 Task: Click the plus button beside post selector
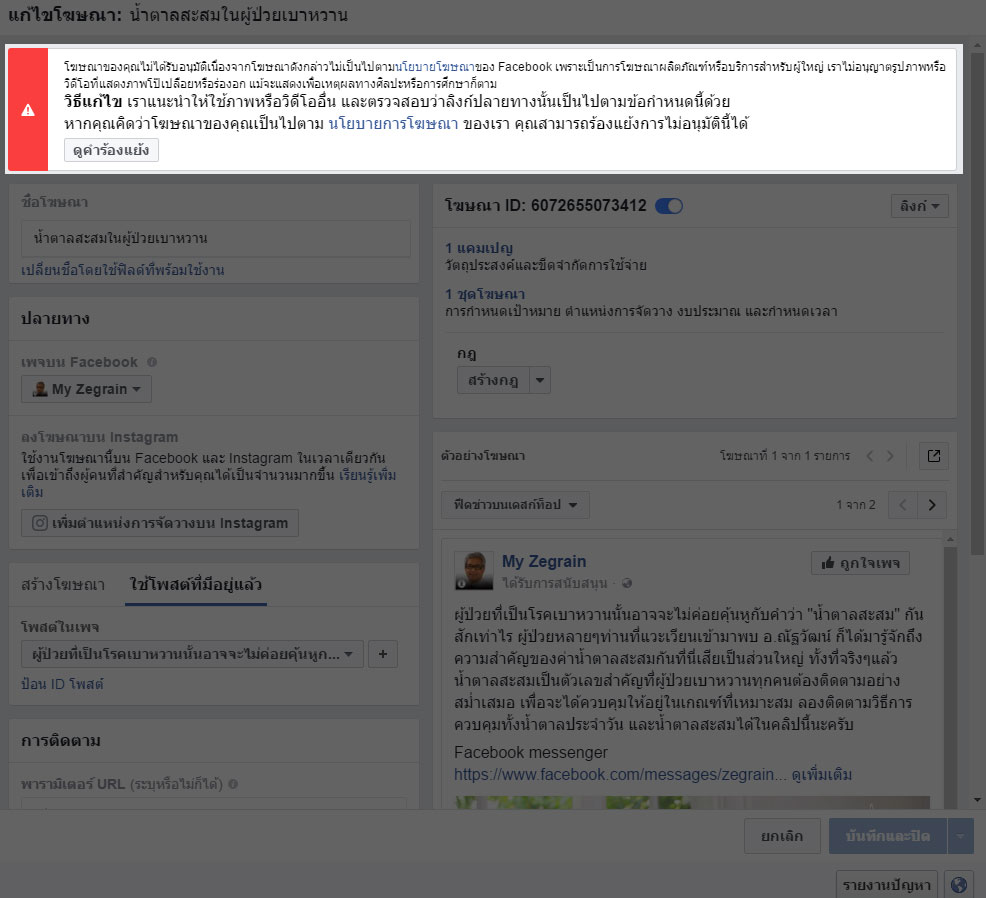tap(383, 654)
